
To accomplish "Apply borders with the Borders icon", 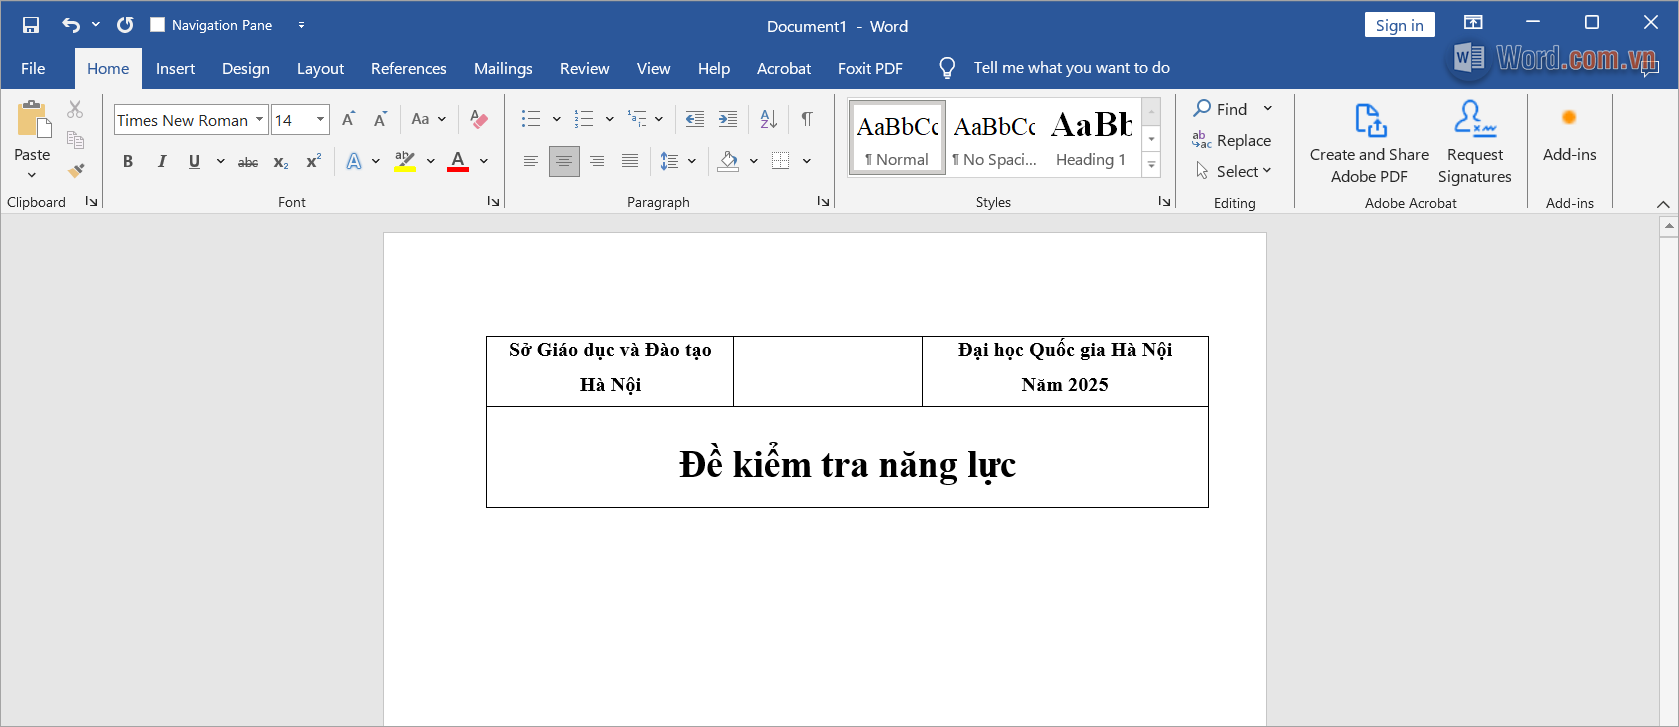I will click(x=781, y=161).
